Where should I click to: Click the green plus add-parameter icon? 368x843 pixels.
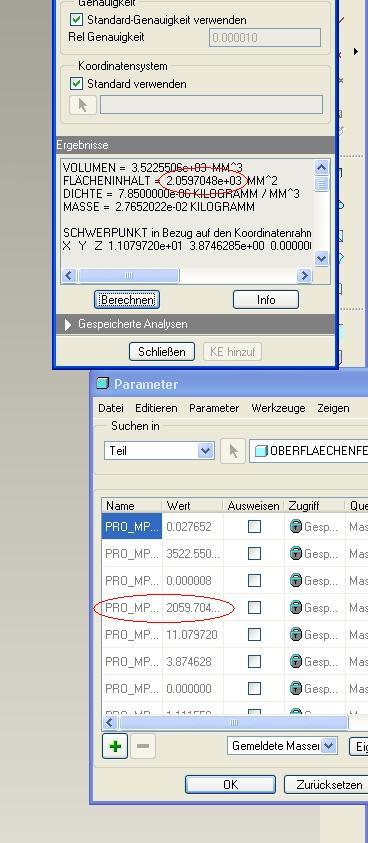pyautogui.click(x=115, y=746)
